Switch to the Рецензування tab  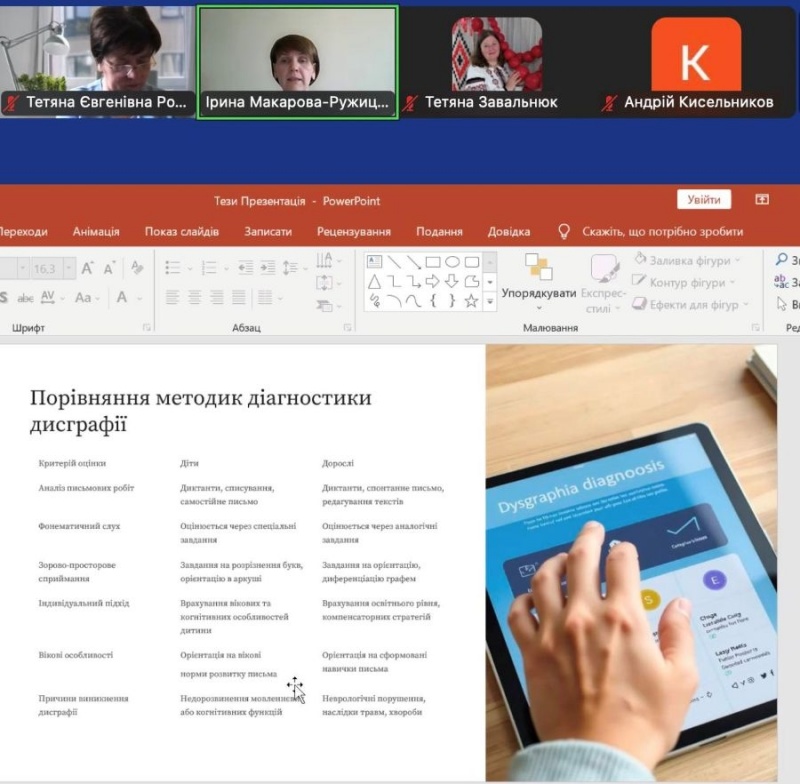(353, 232)
